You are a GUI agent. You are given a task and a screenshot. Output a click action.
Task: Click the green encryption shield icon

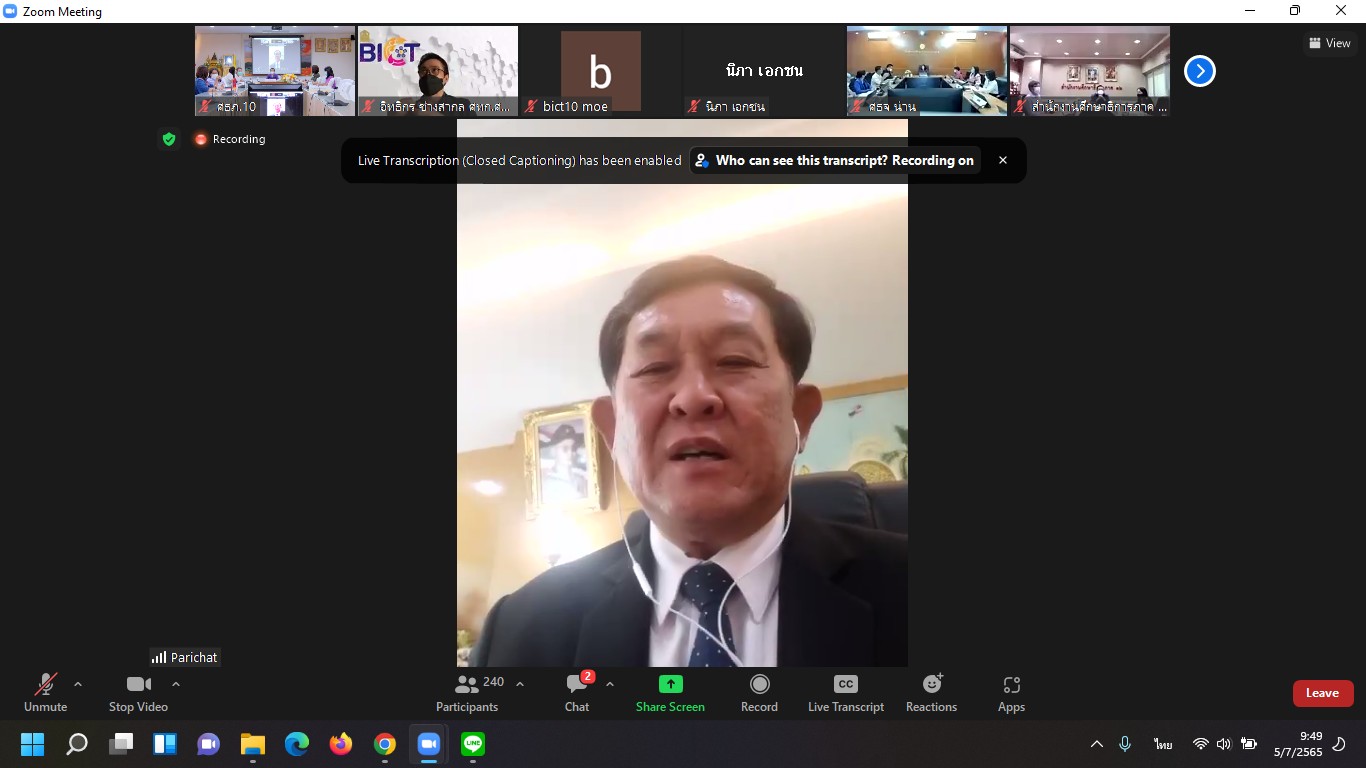pos(169,139)
